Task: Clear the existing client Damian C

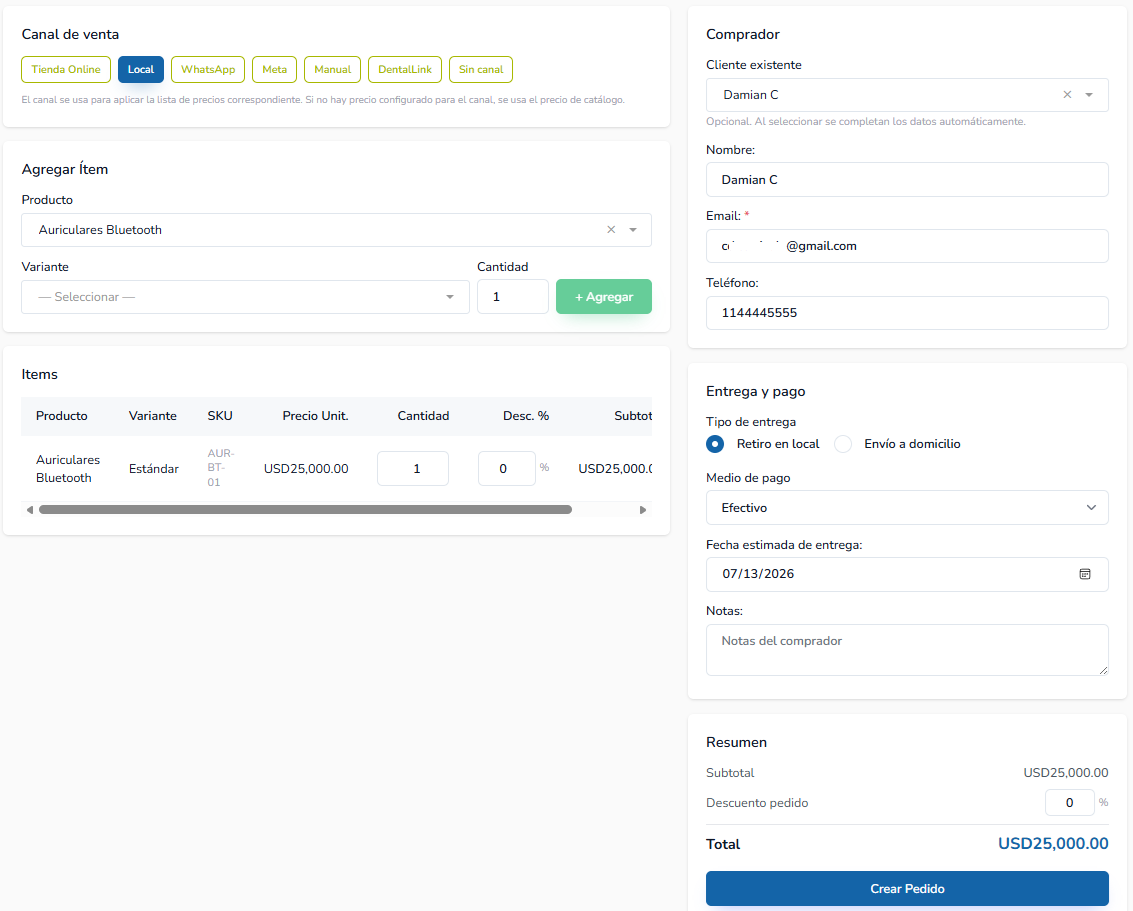Action: [1067, 95]
